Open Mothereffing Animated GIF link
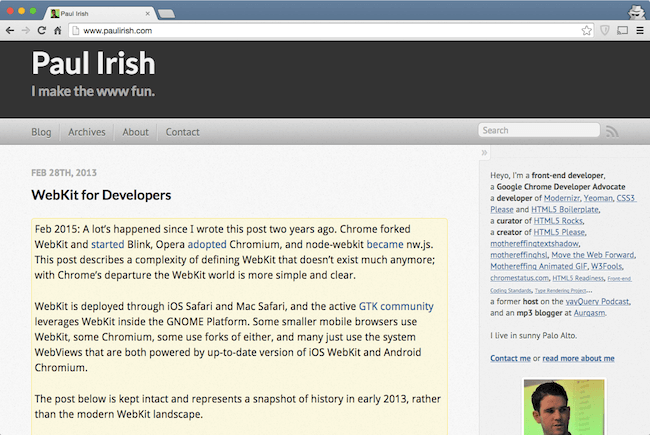The image size is (650, 435). coord(538,266)
